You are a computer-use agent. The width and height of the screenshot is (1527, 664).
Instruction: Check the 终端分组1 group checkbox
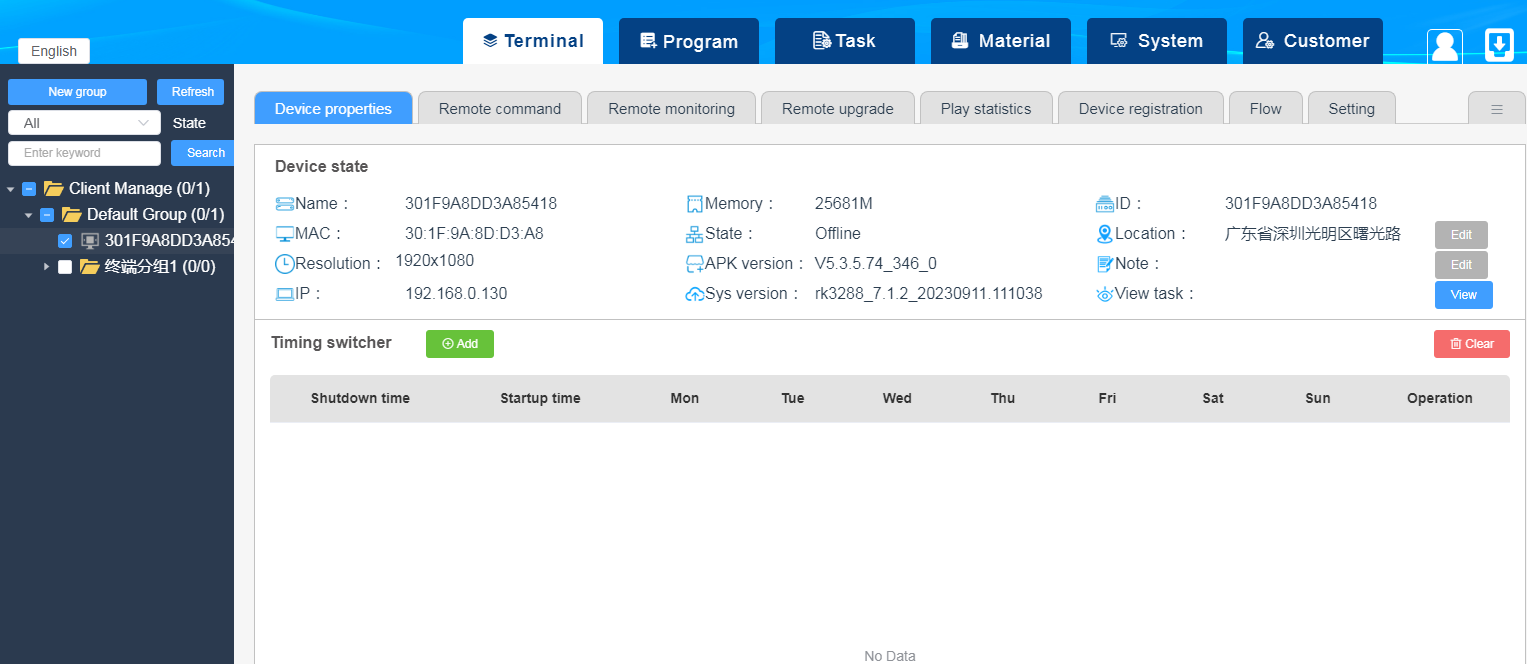pos(65,267)
